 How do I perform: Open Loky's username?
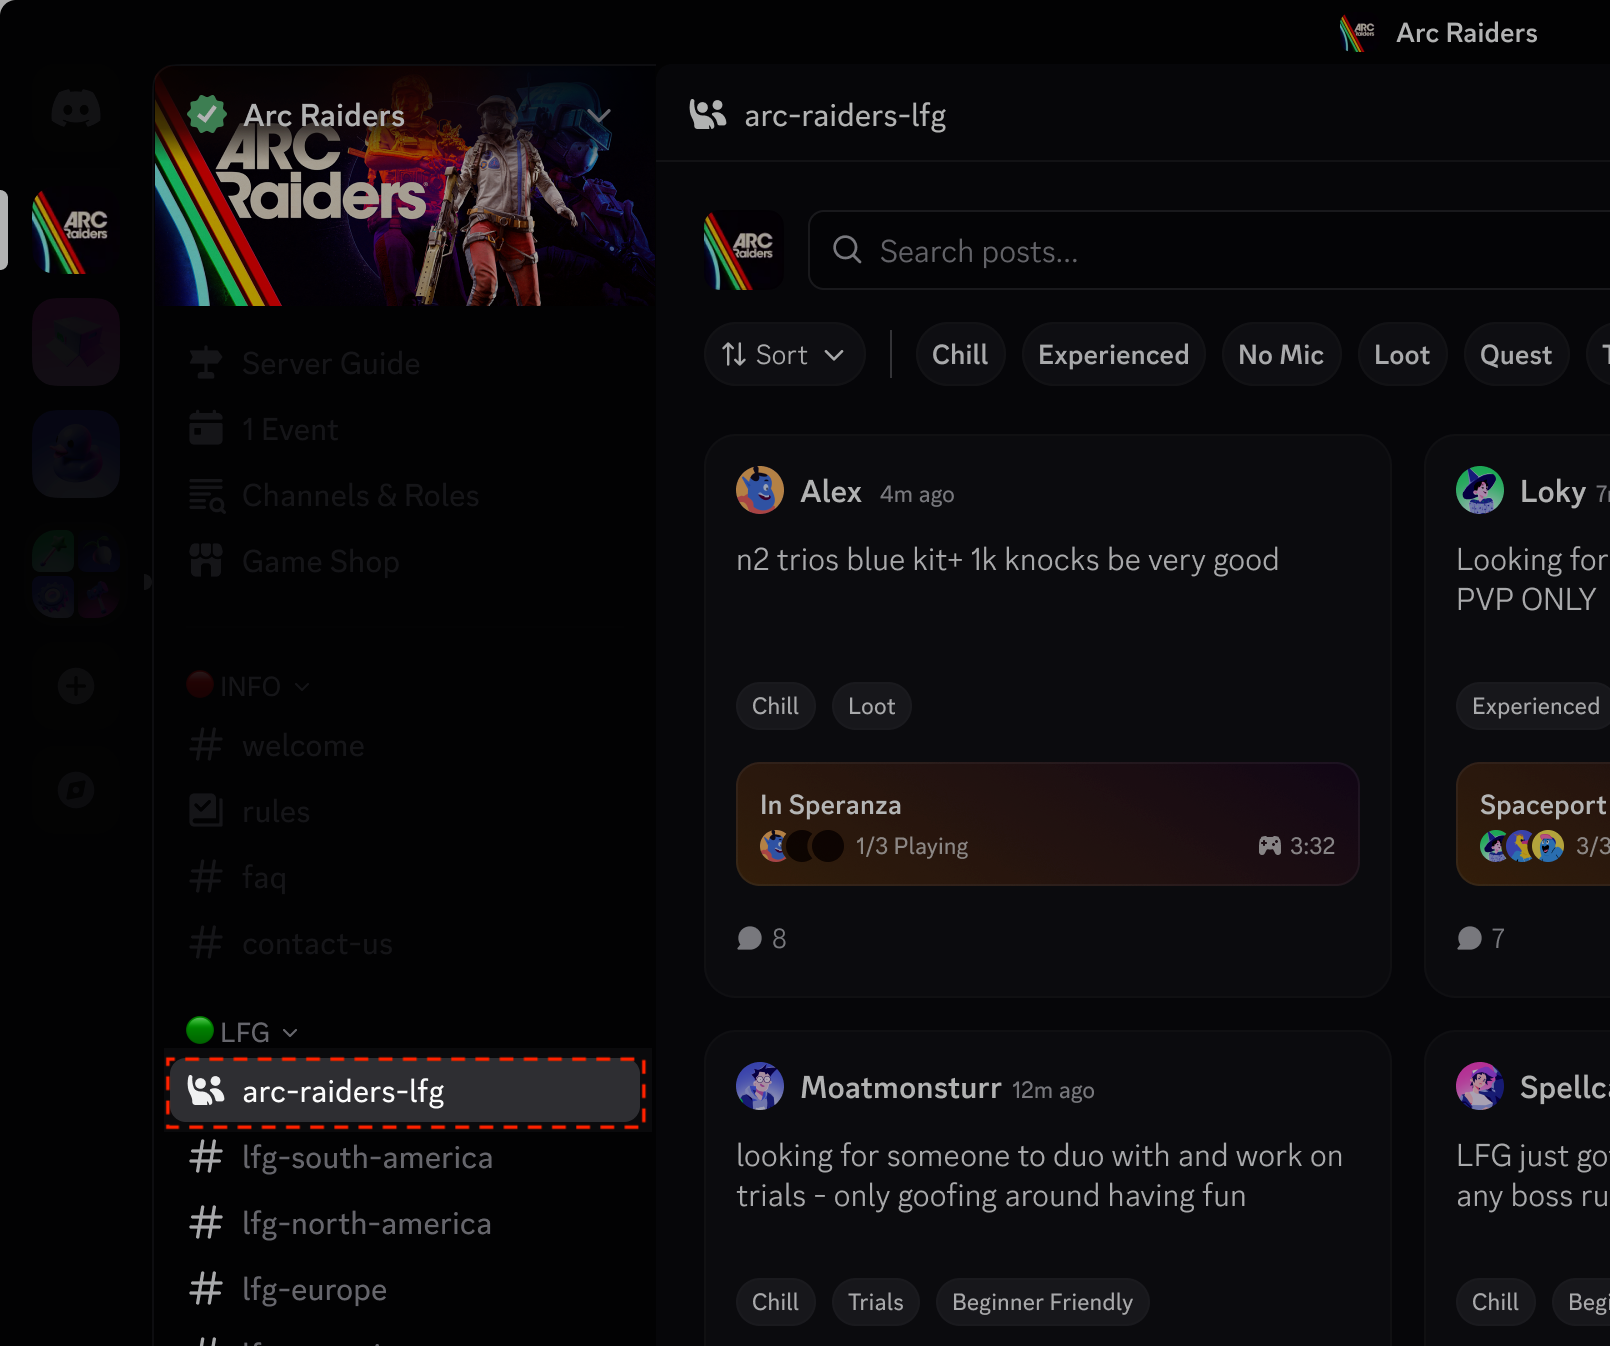[1553, 491]
